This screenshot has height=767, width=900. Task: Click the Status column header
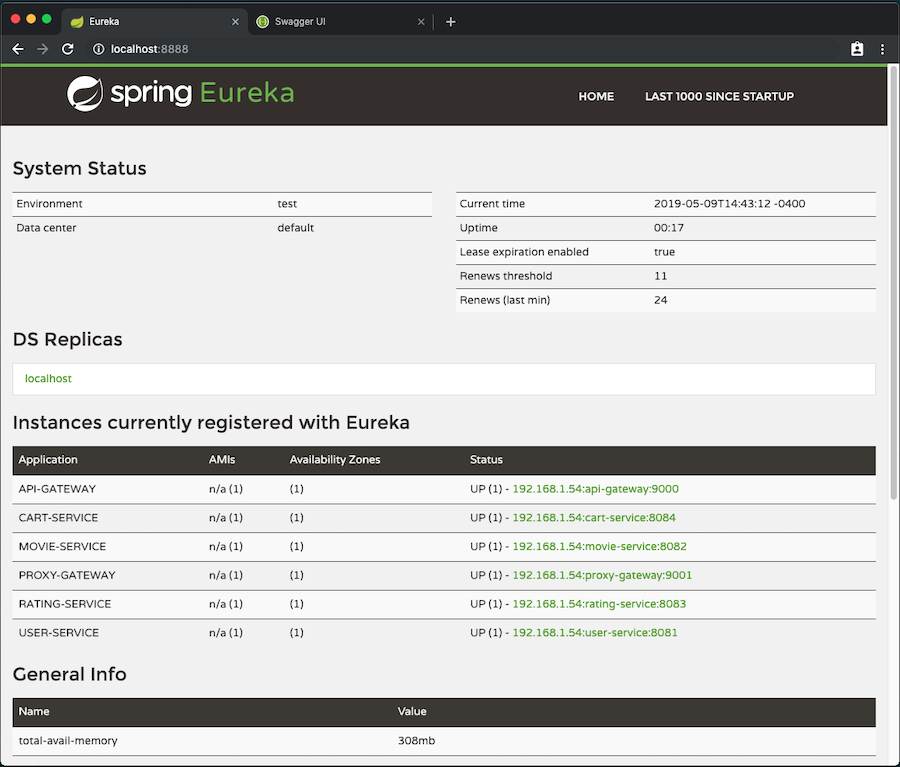coord(486,460)
